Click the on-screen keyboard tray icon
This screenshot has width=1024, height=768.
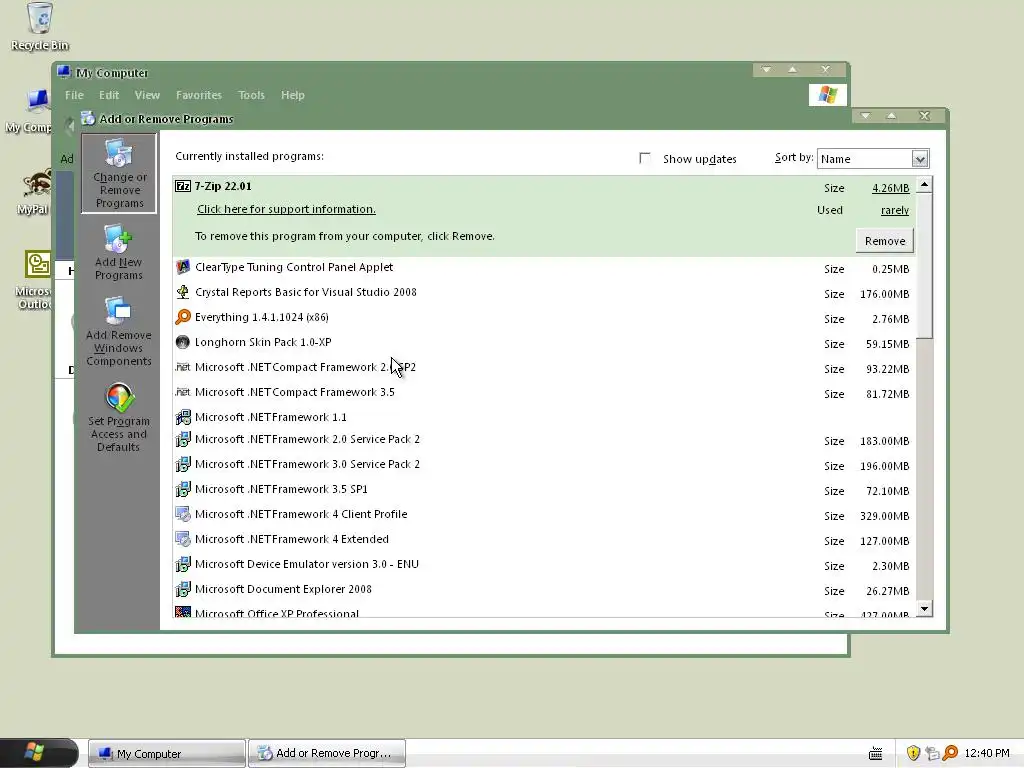click(876, 754)
